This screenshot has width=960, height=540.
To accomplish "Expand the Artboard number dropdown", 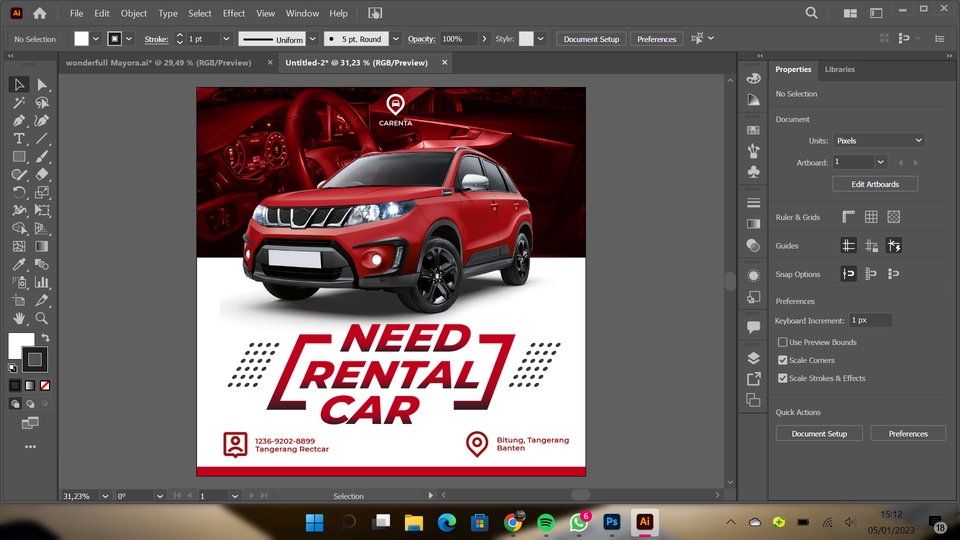I will tap(880, 162).
